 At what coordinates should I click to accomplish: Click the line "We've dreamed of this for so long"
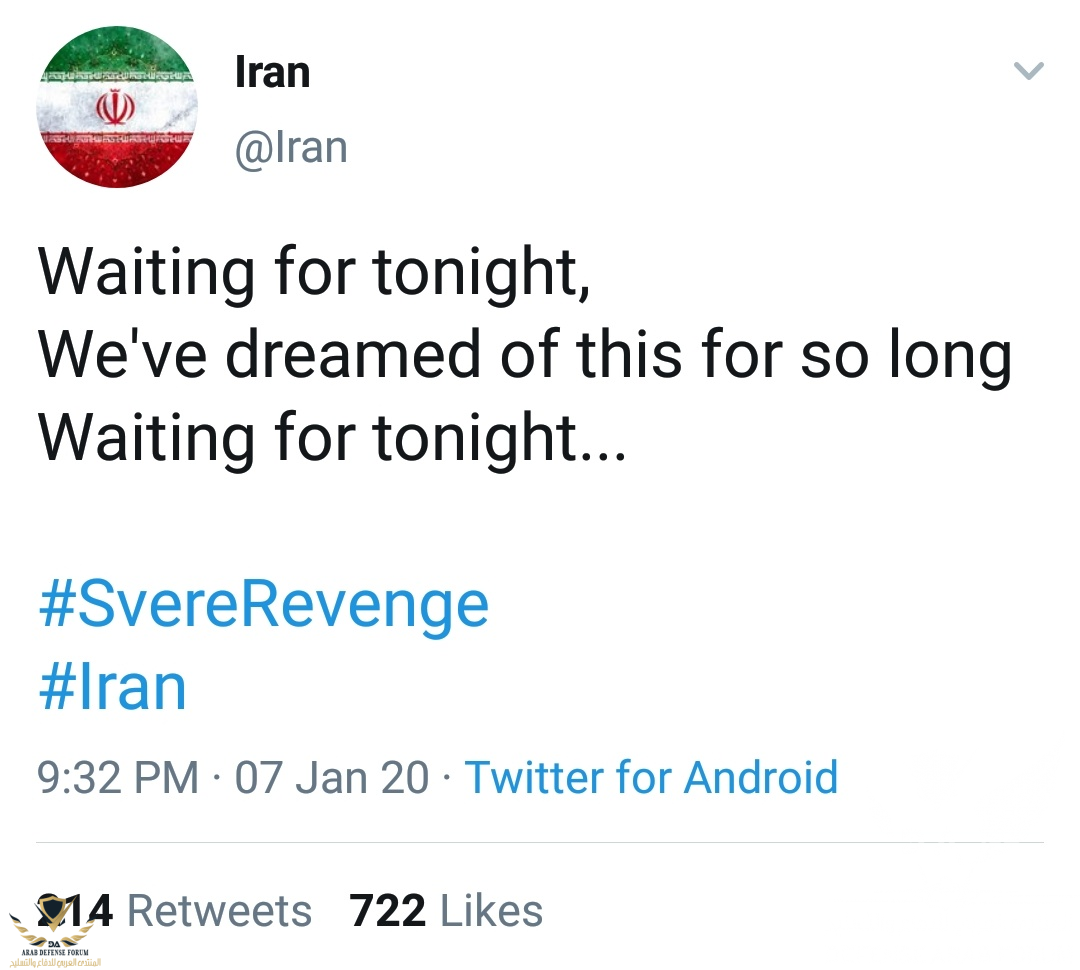(x=524, y=355)
